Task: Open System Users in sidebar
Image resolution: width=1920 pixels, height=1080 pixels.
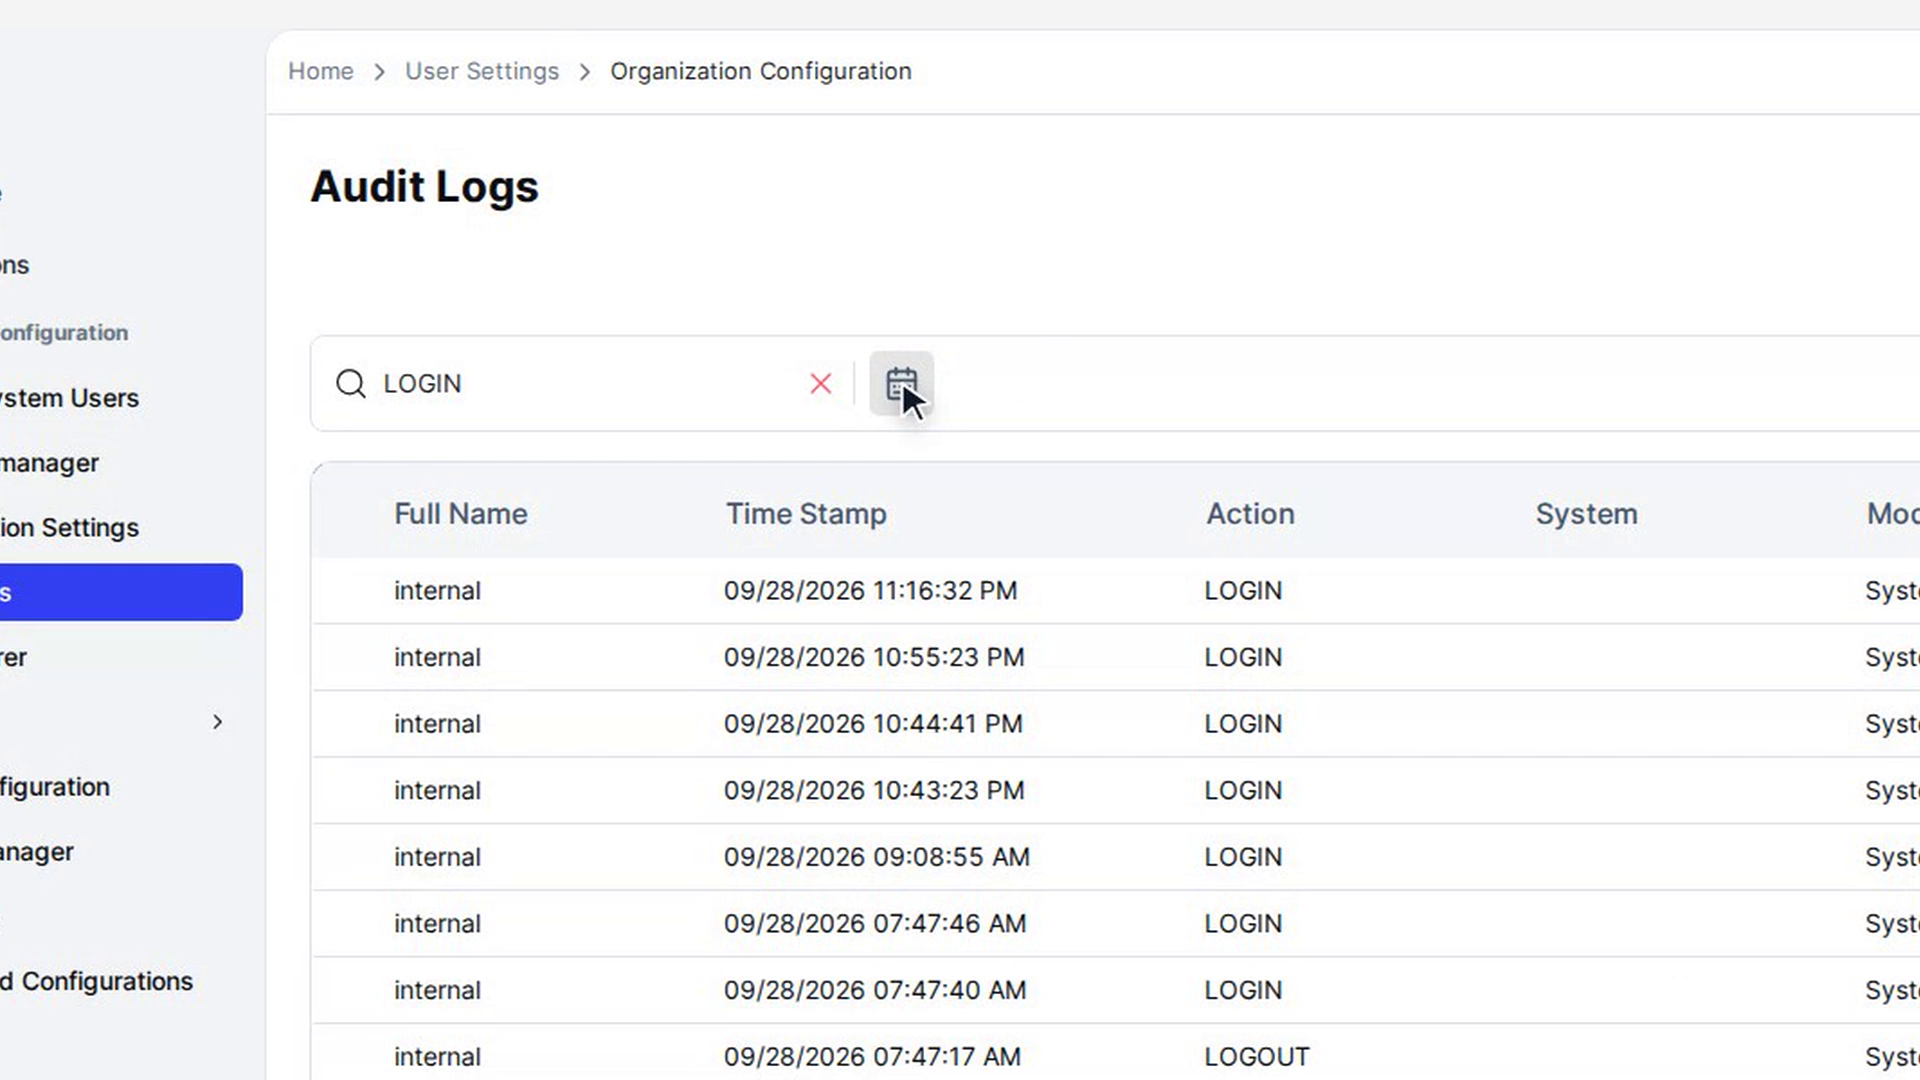Action: tap(70, 398)
